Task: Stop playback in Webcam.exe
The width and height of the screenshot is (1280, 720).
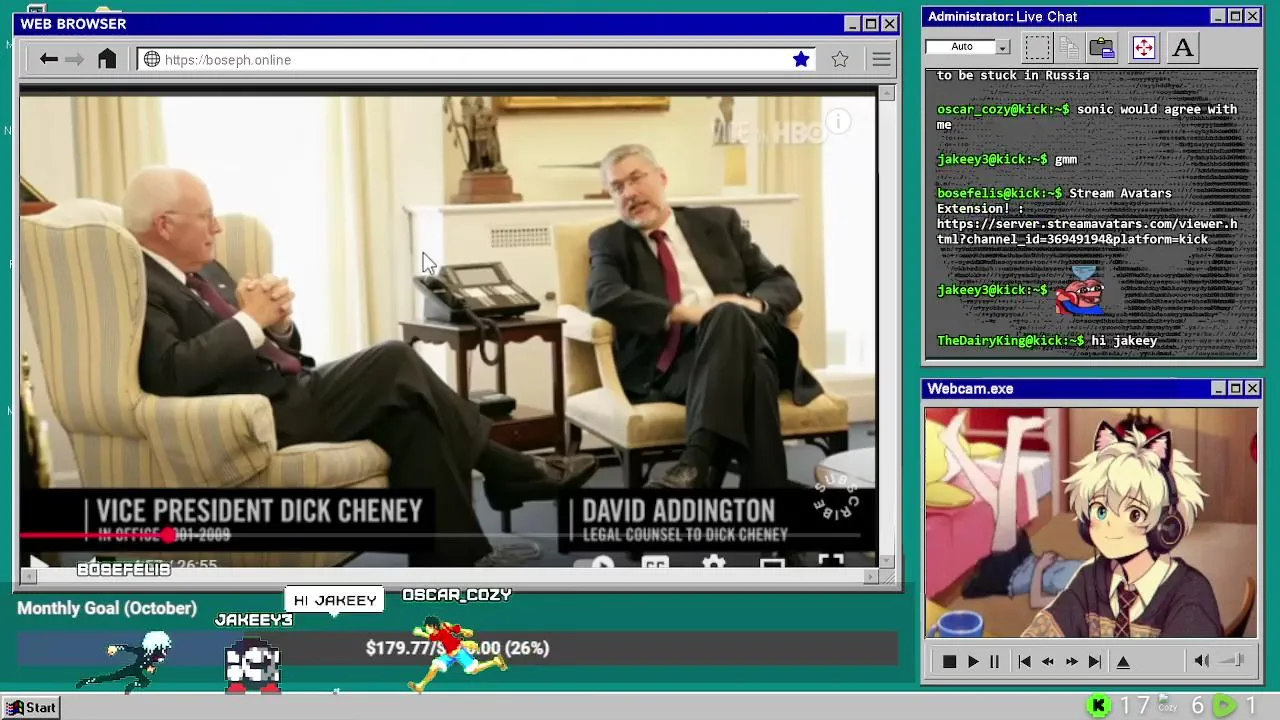Action: [949, 661]
